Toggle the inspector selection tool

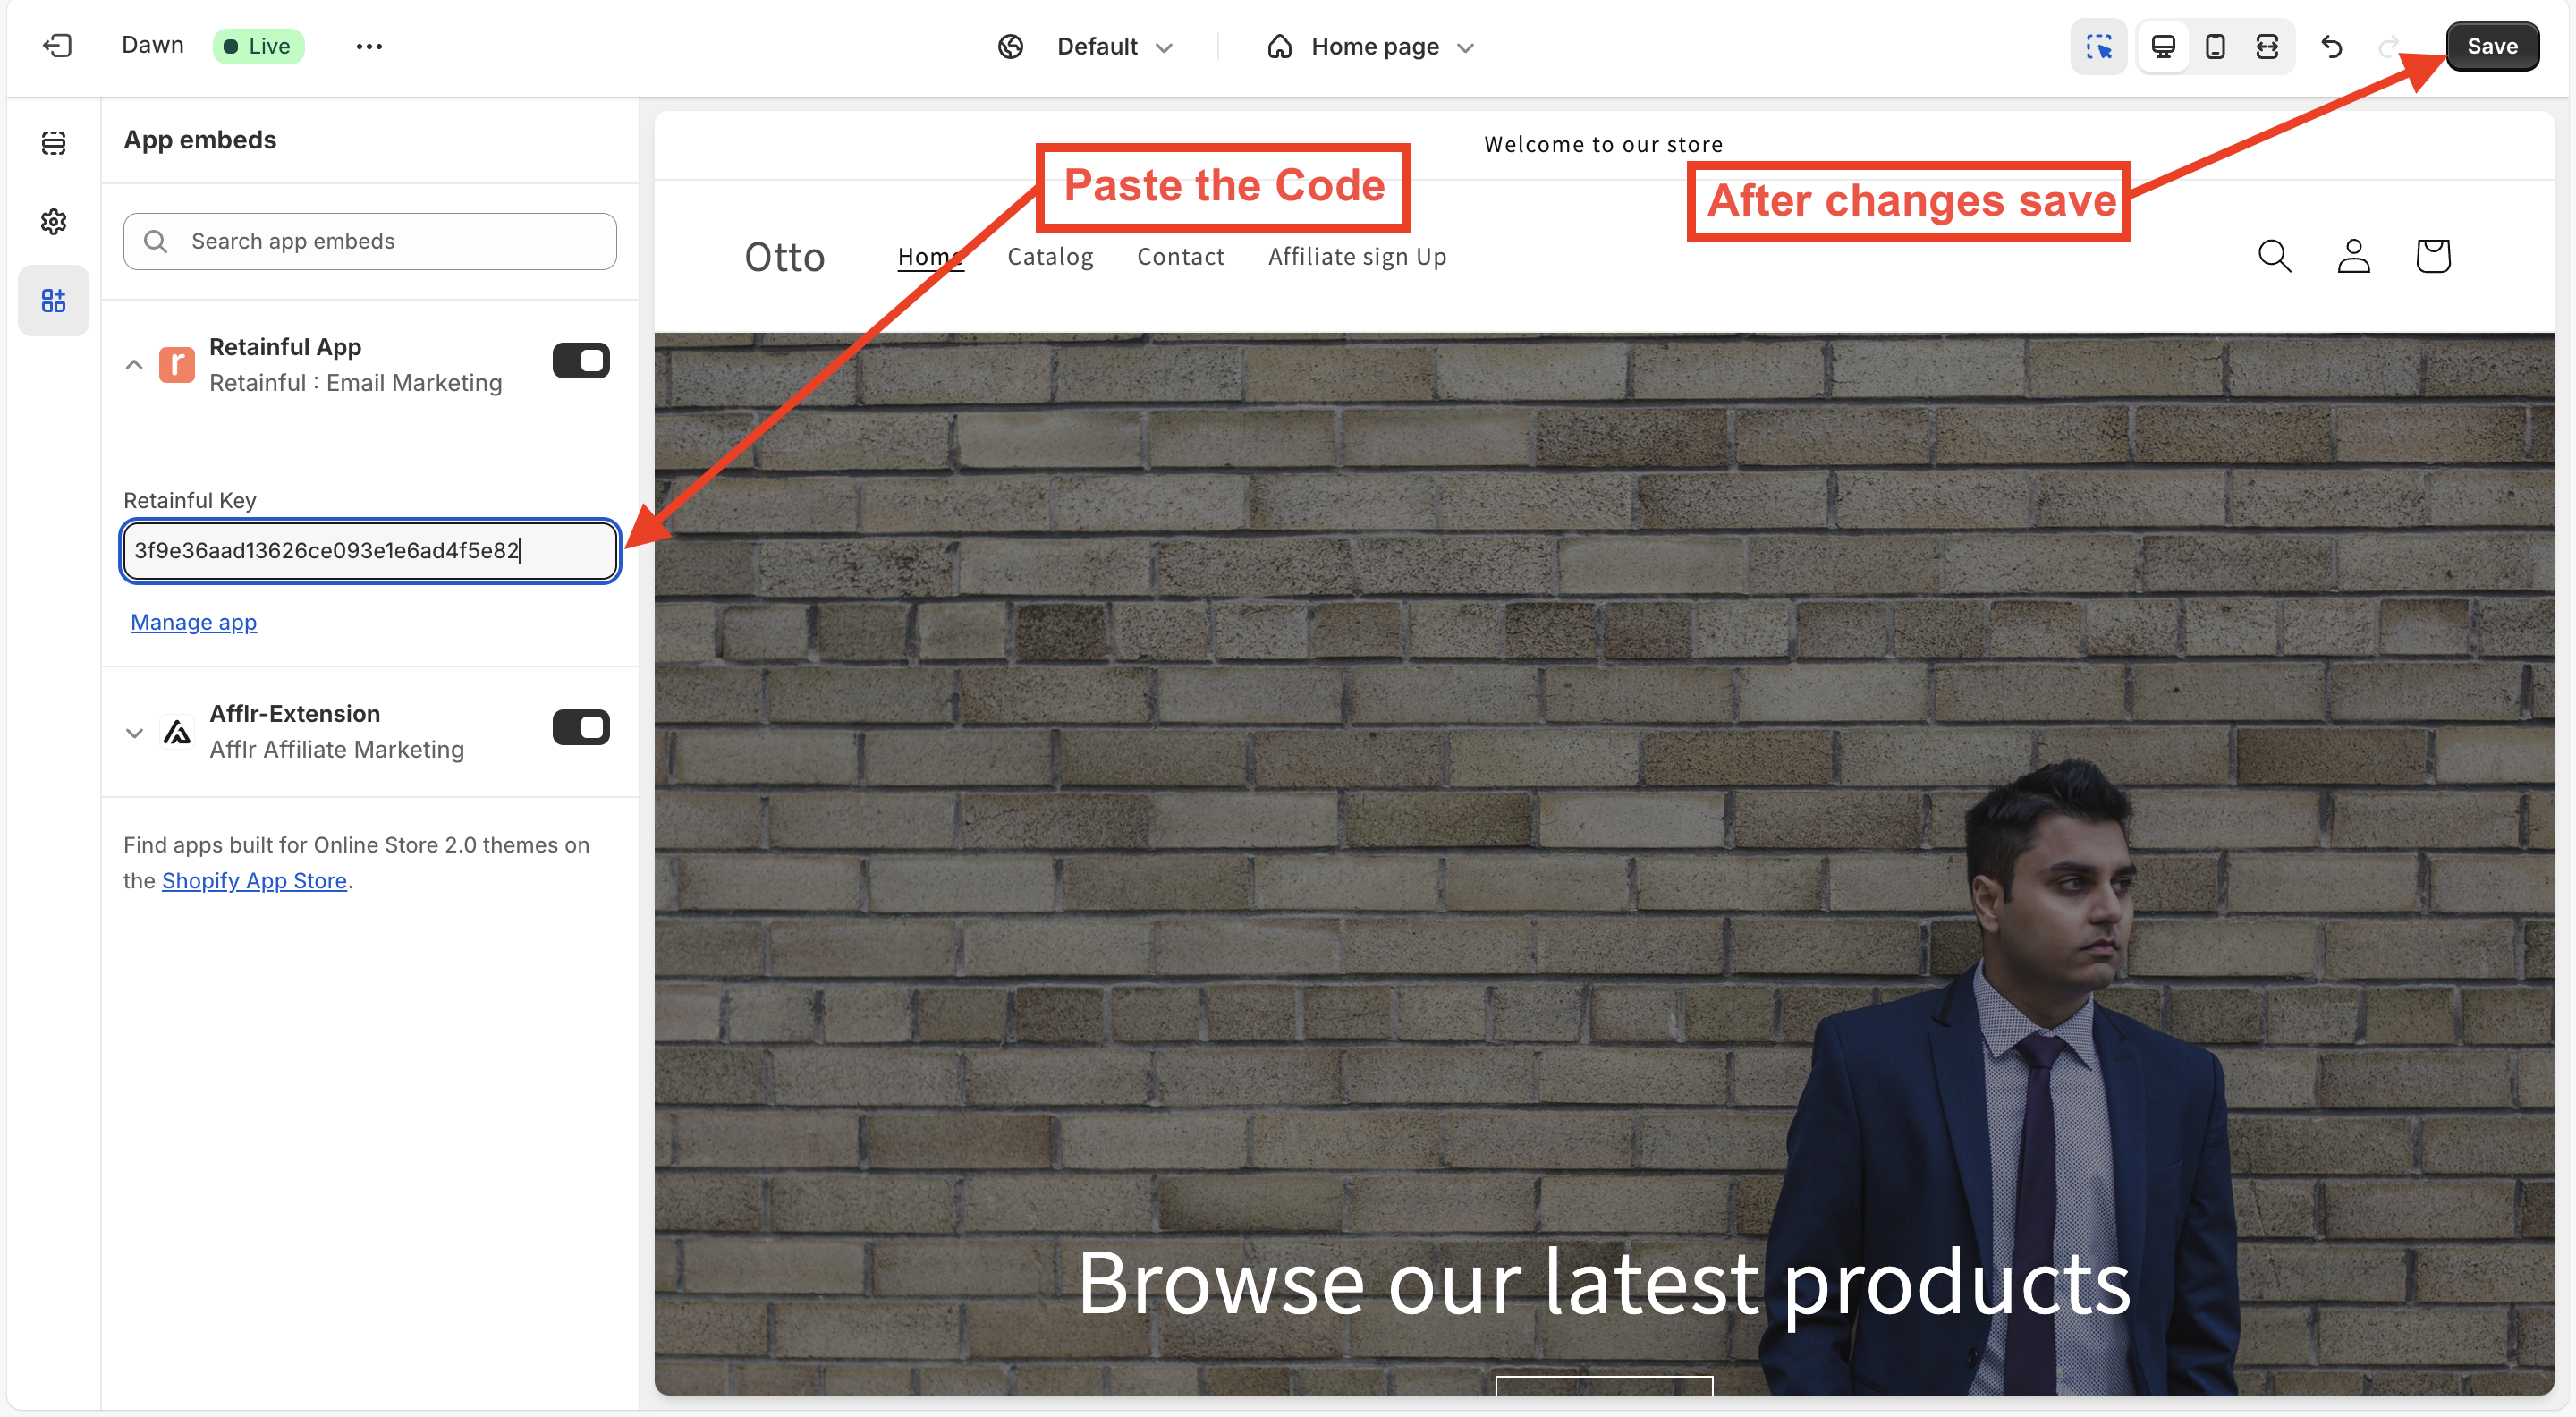click(x=2098, y=46)
